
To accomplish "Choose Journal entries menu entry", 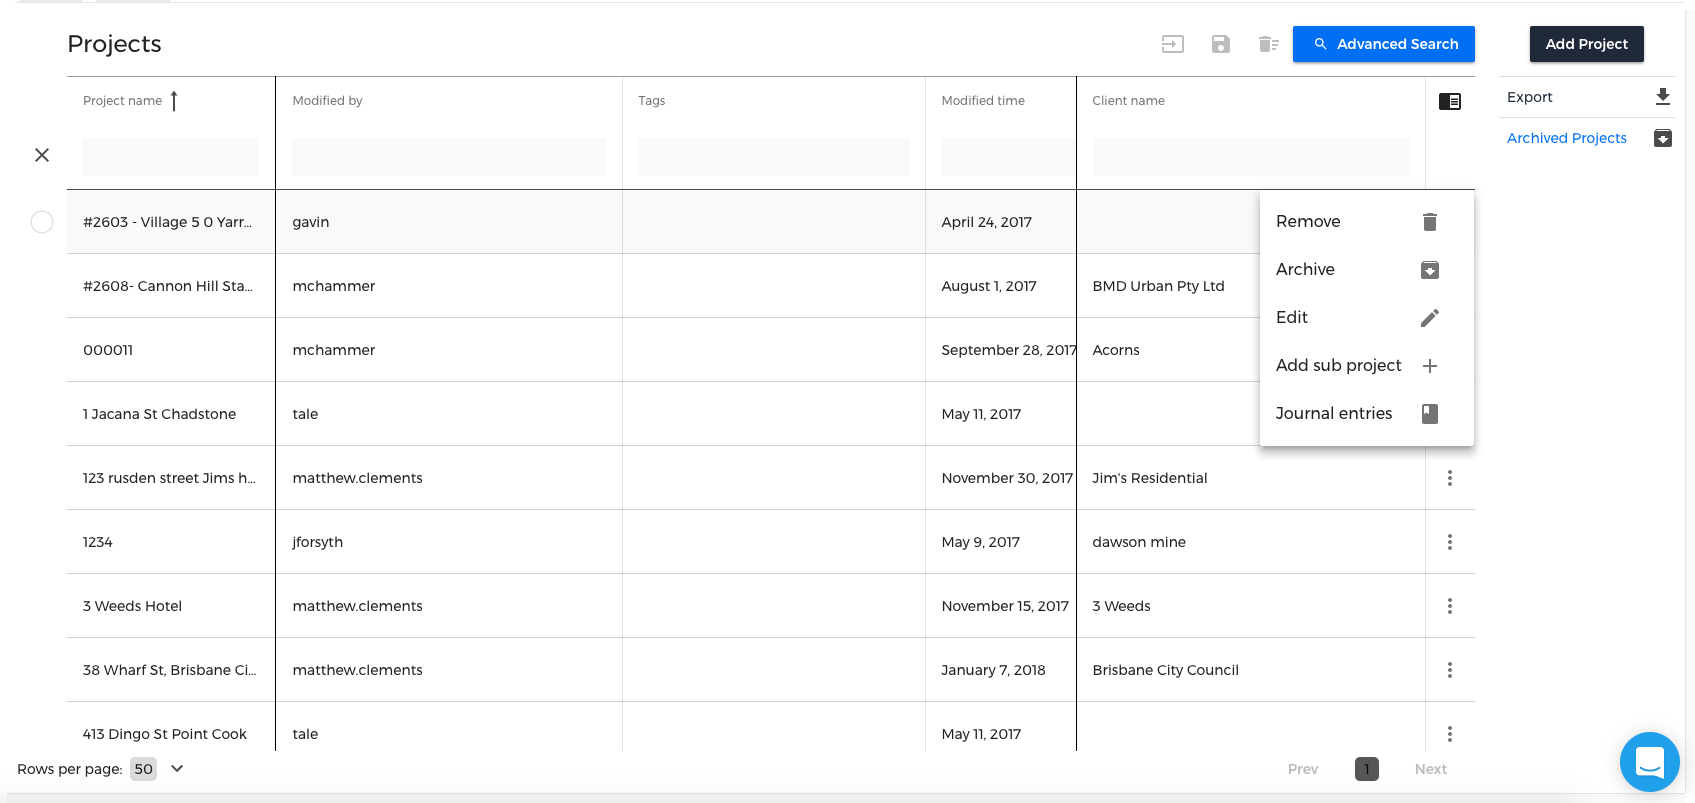I will [x=1367, y=414].
